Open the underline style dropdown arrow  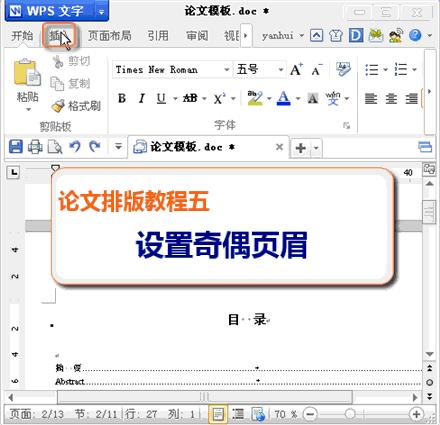175,98
